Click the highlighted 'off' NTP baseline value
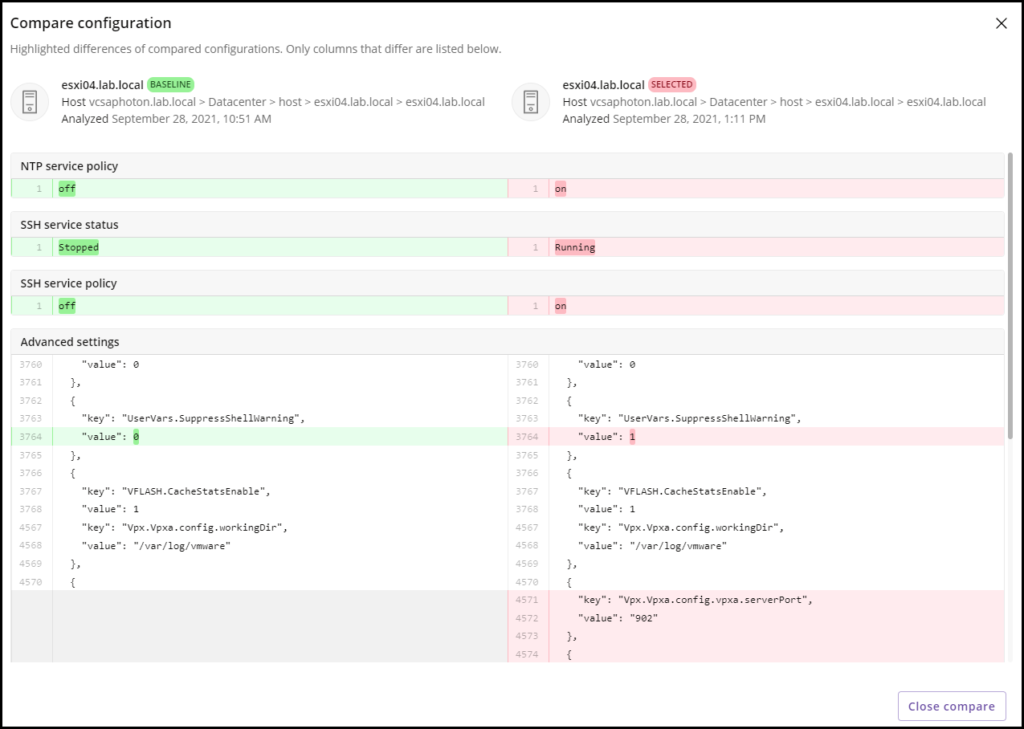The image size is (1024, 729). tap(66, 188)
